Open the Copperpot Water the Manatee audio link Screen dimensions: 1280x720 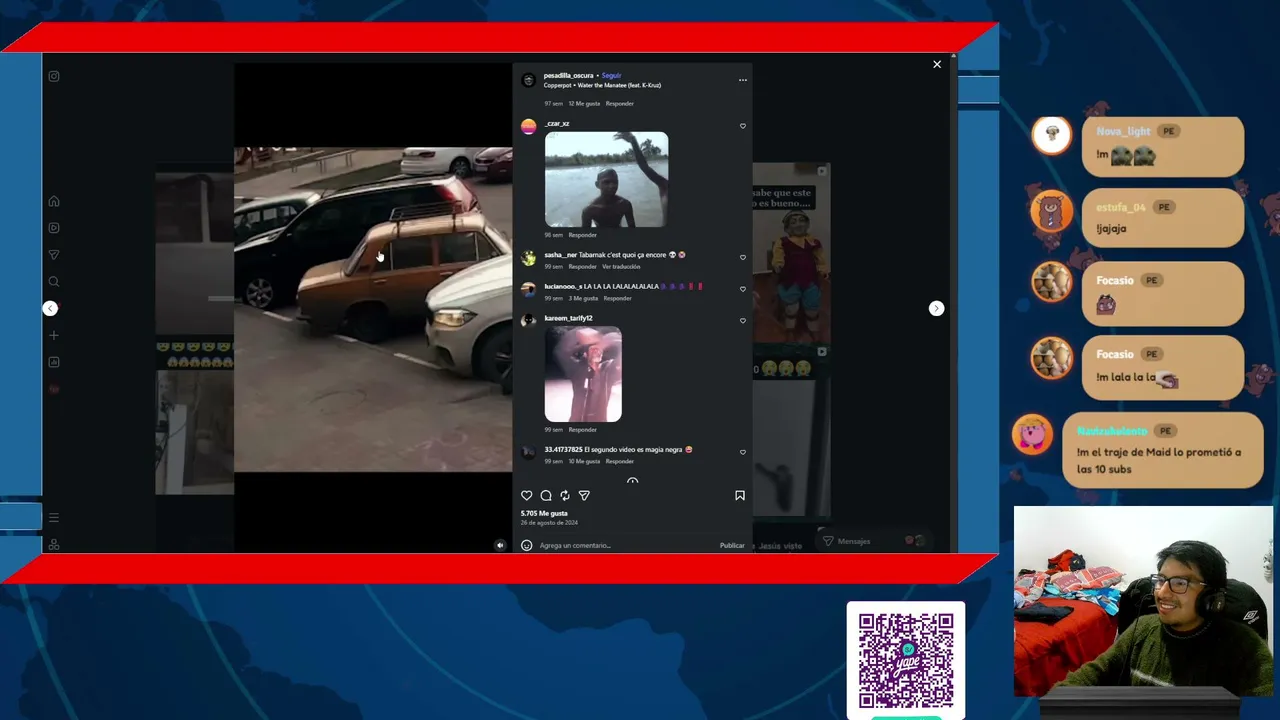coord(602,85)
